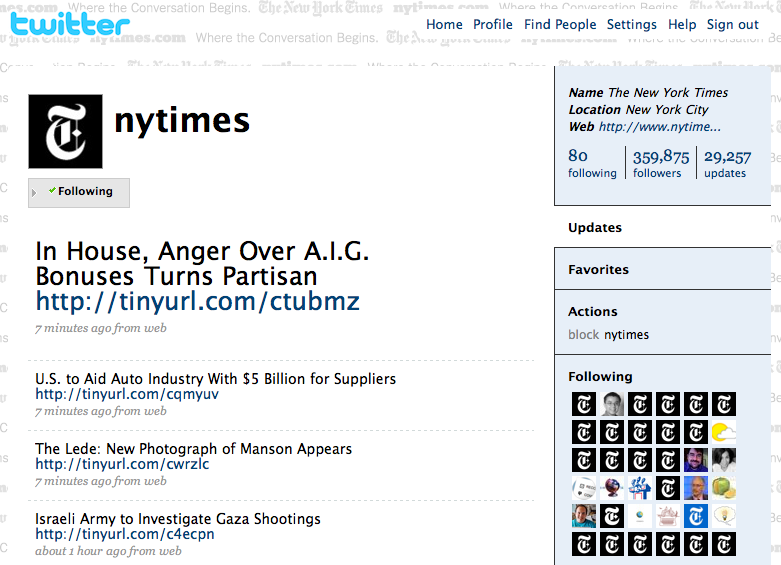
Task: View the 29,257 updates count
Action: (727, 163)
